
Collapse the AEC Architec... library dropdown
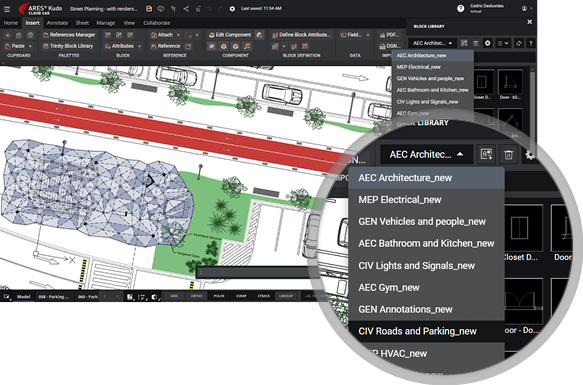432,43
